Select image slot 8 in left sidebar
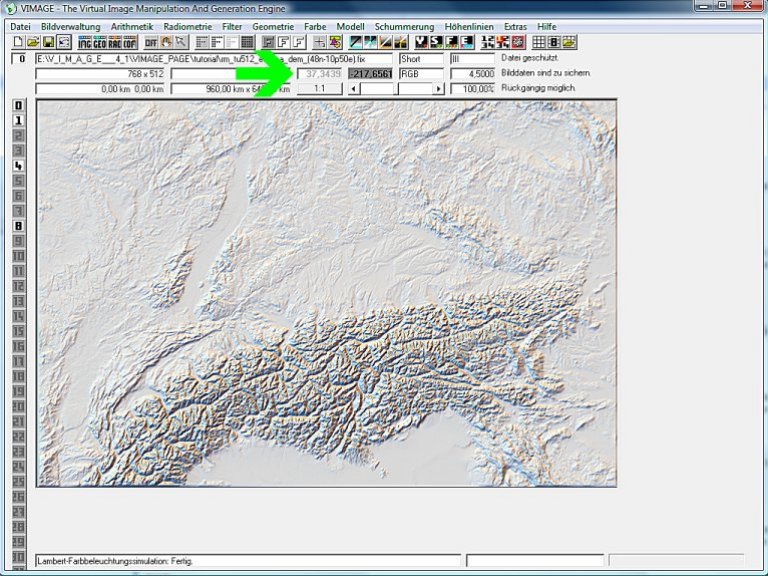Image resolution: width=768 pixels, height=576 pixels. [x=18, y=225]
